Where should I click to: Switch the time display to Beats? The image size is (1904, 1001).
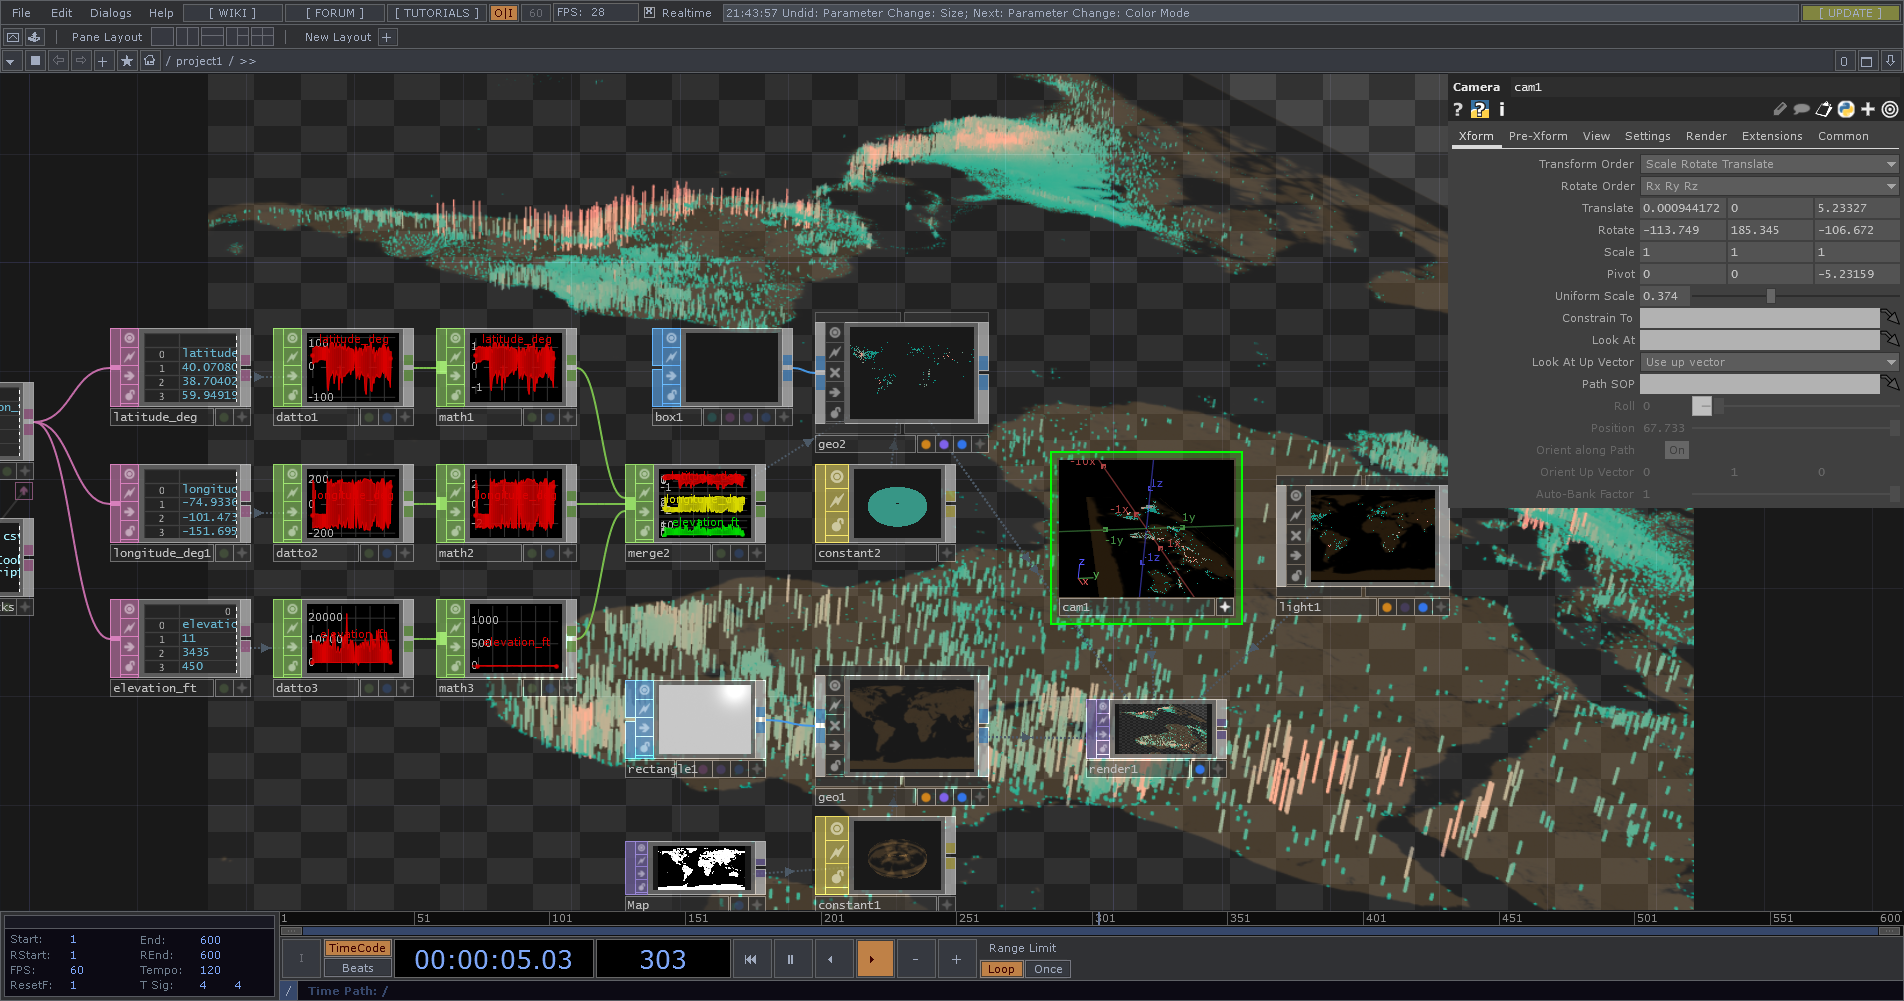pyautogui.click(x=357, y=968)
